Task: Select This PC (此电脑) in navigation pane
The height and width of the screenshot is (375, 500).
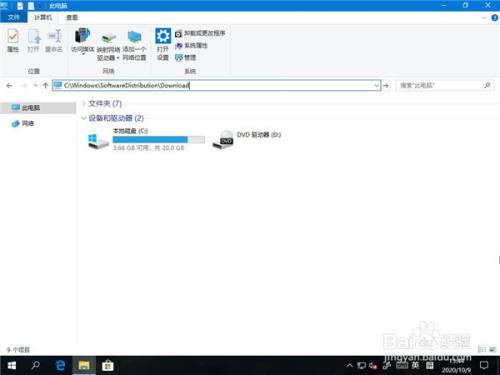Action: pyautogui.click(x=38, y=108)
